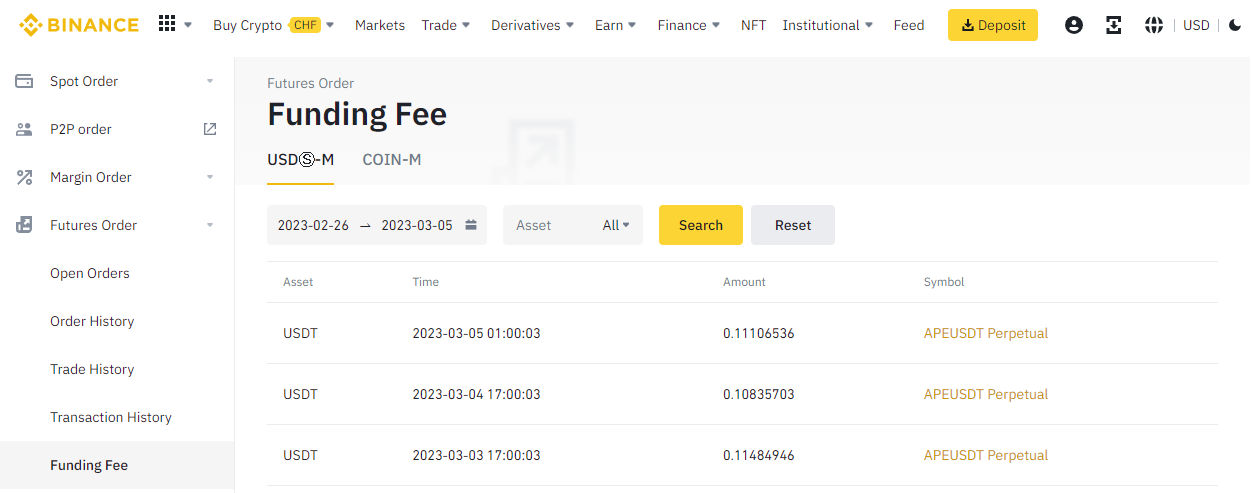This screenshot has height=493, width=1251.
Task: Open the Feed menu item
Action: (909, 25)
